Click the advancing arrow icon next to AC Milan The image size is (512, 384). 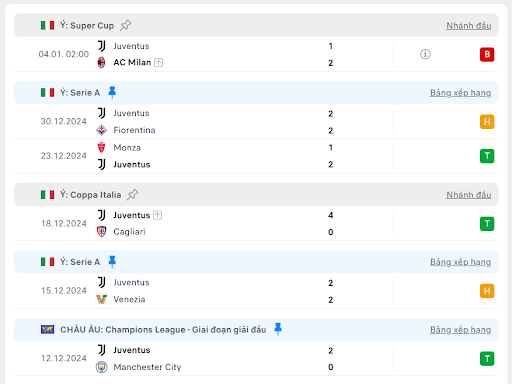pyautogui.click(x=159, y=62)
